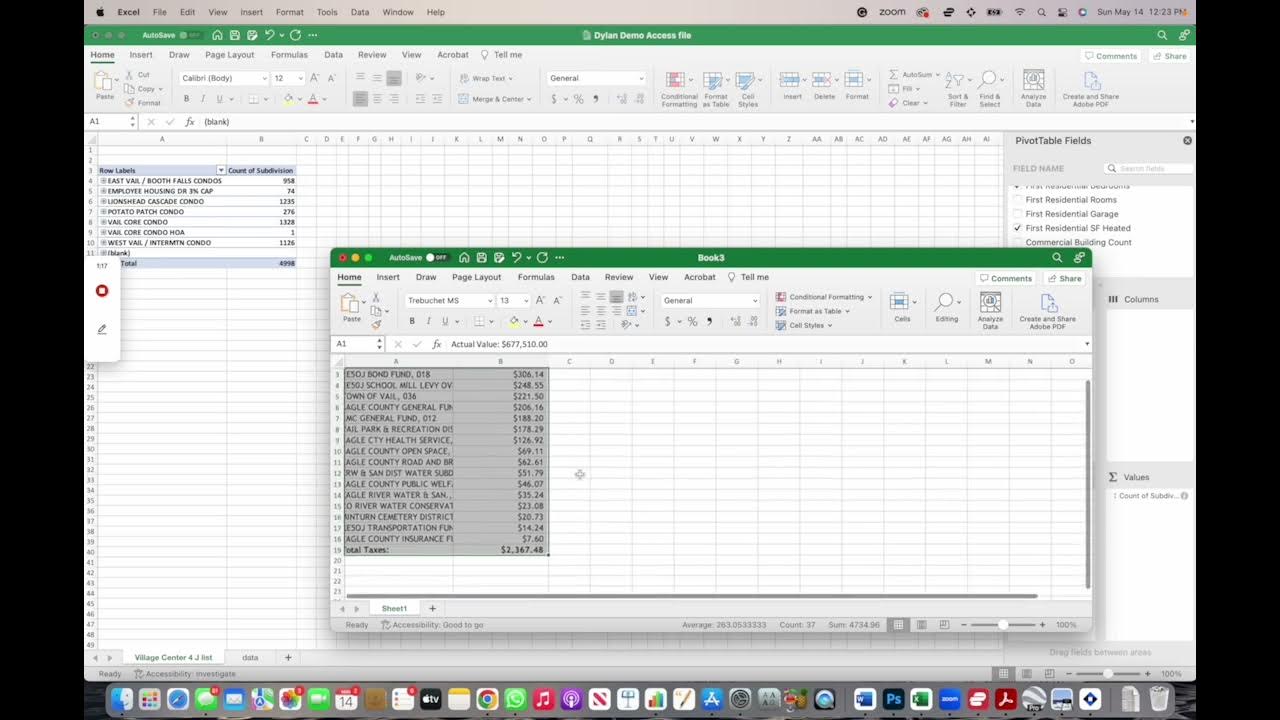Open Calibri (Body) font dropdown
The width and height of the screenshot is (1280, 720).
(x=264, y=78)
